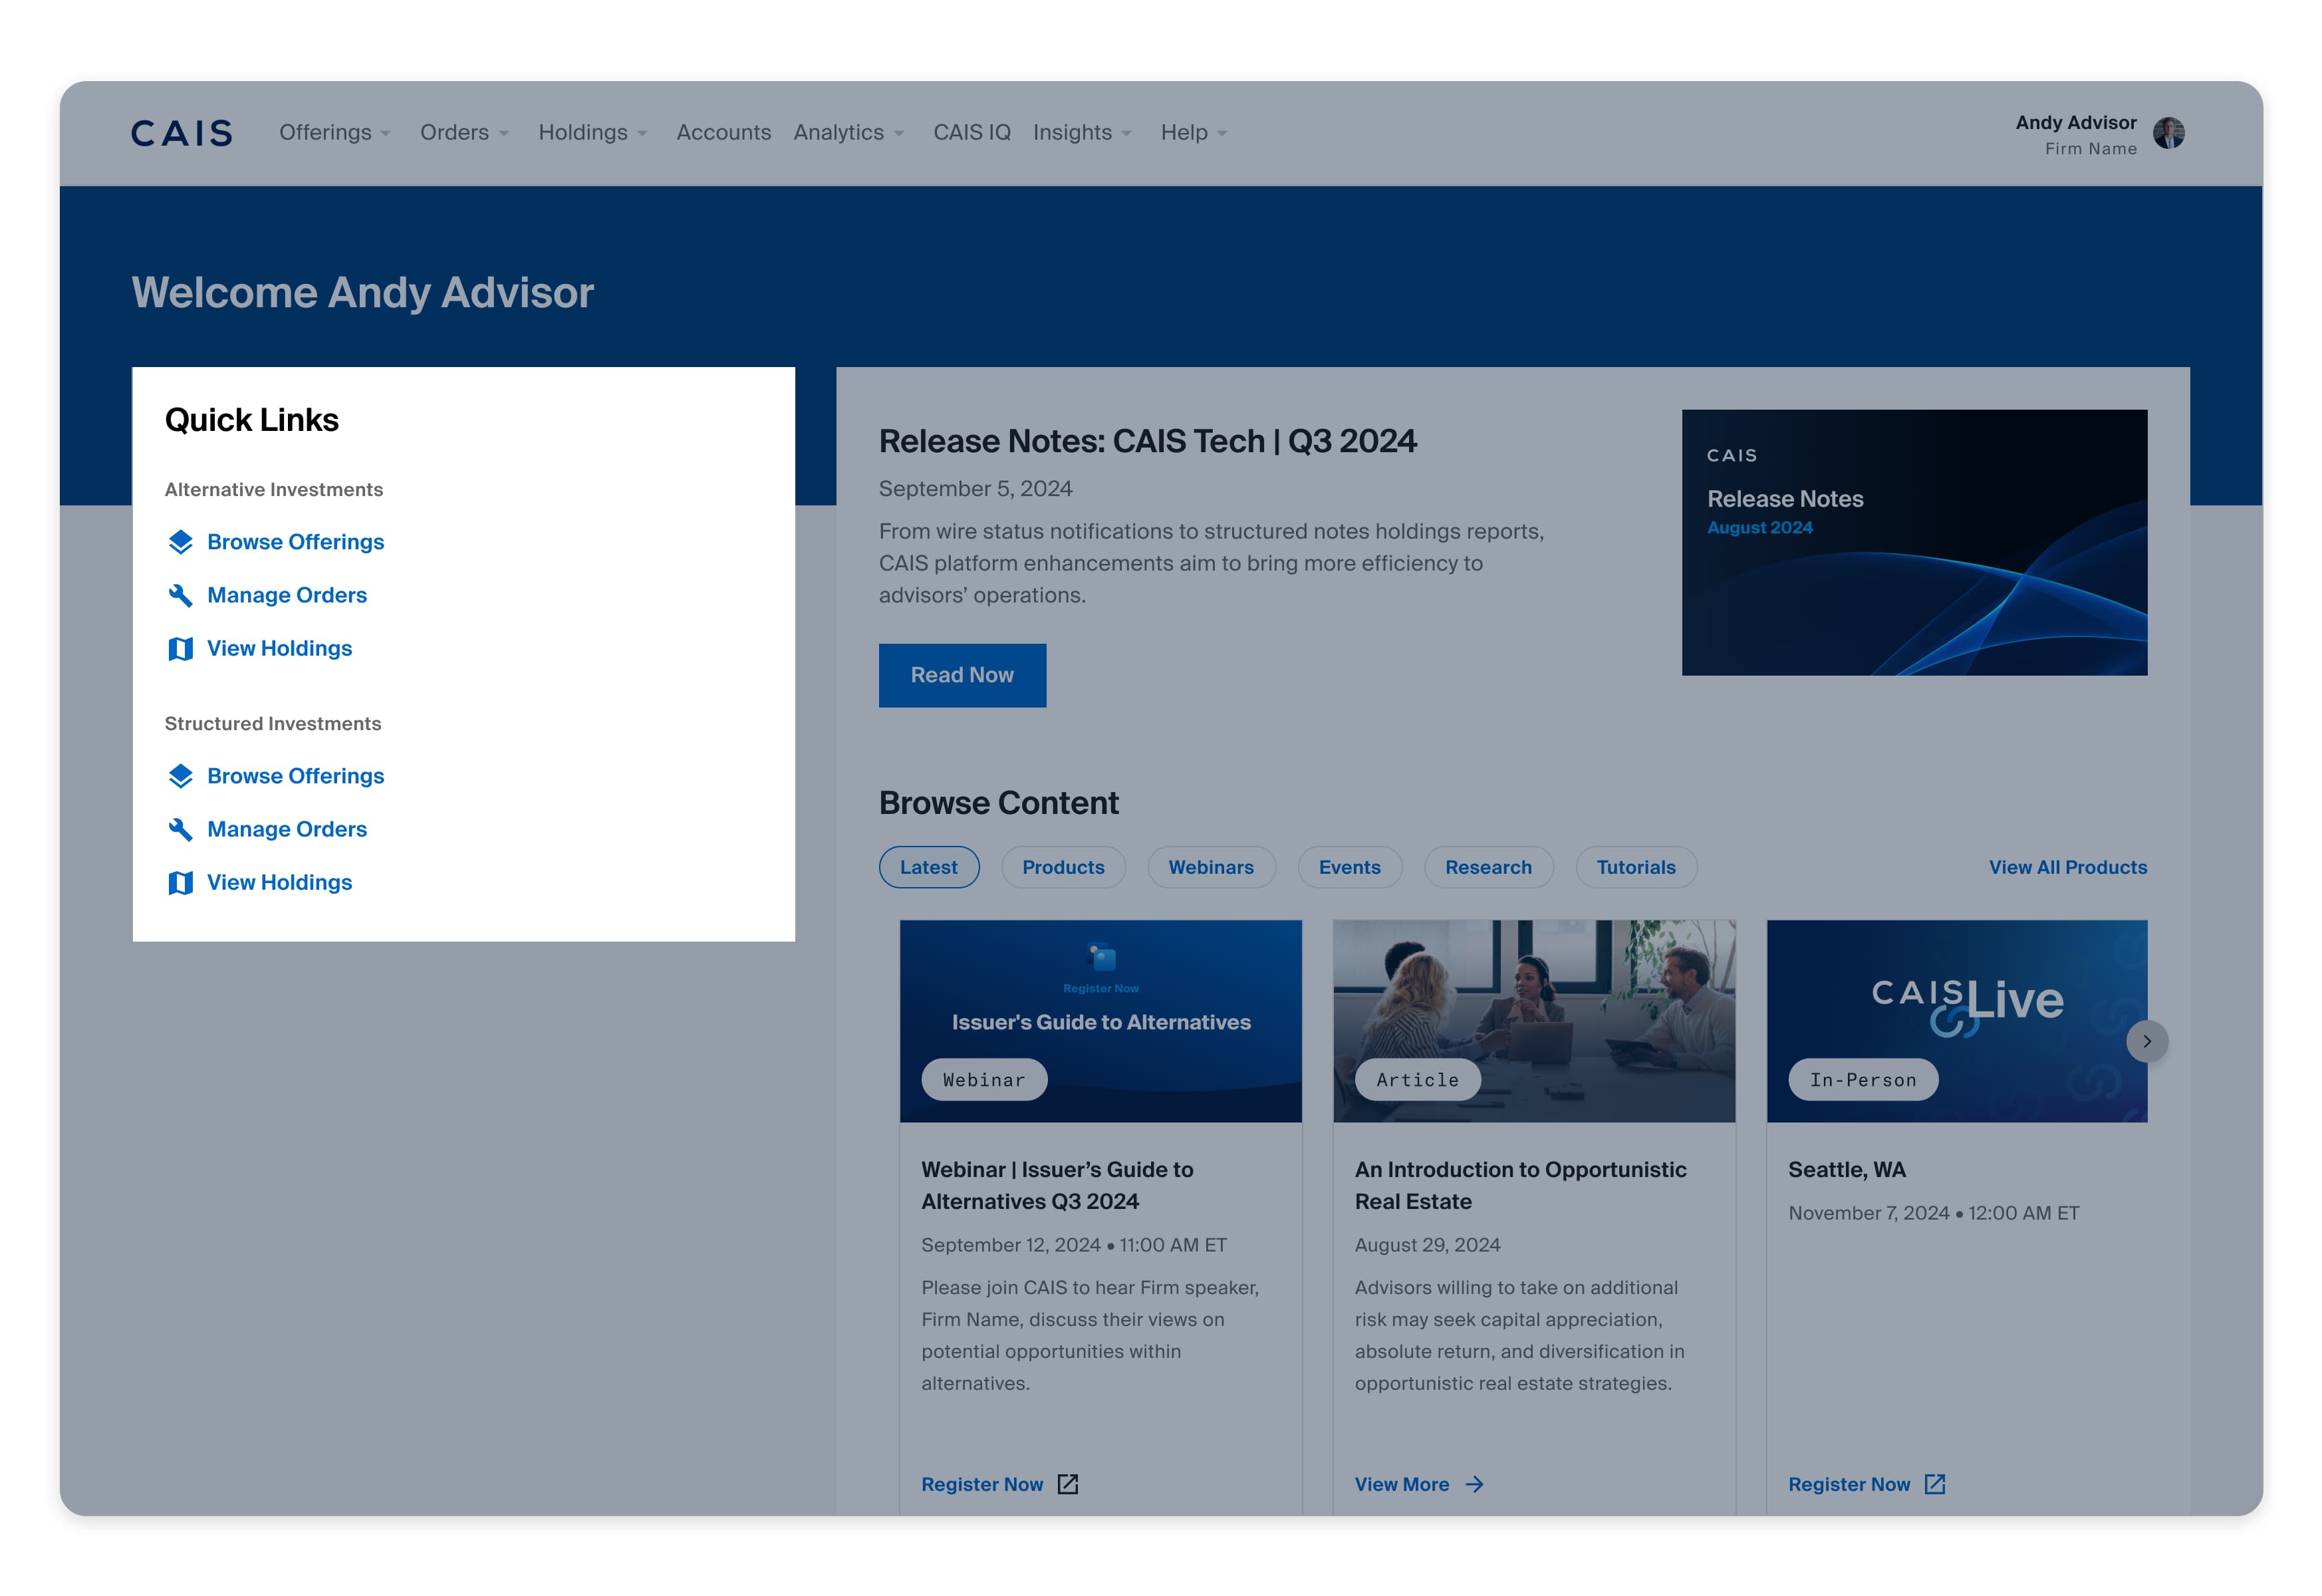The image size is (2322, 1596).
Task: Click external-link icon on the webinar card's Register Now
Action: click(x=1067, y=1484)
